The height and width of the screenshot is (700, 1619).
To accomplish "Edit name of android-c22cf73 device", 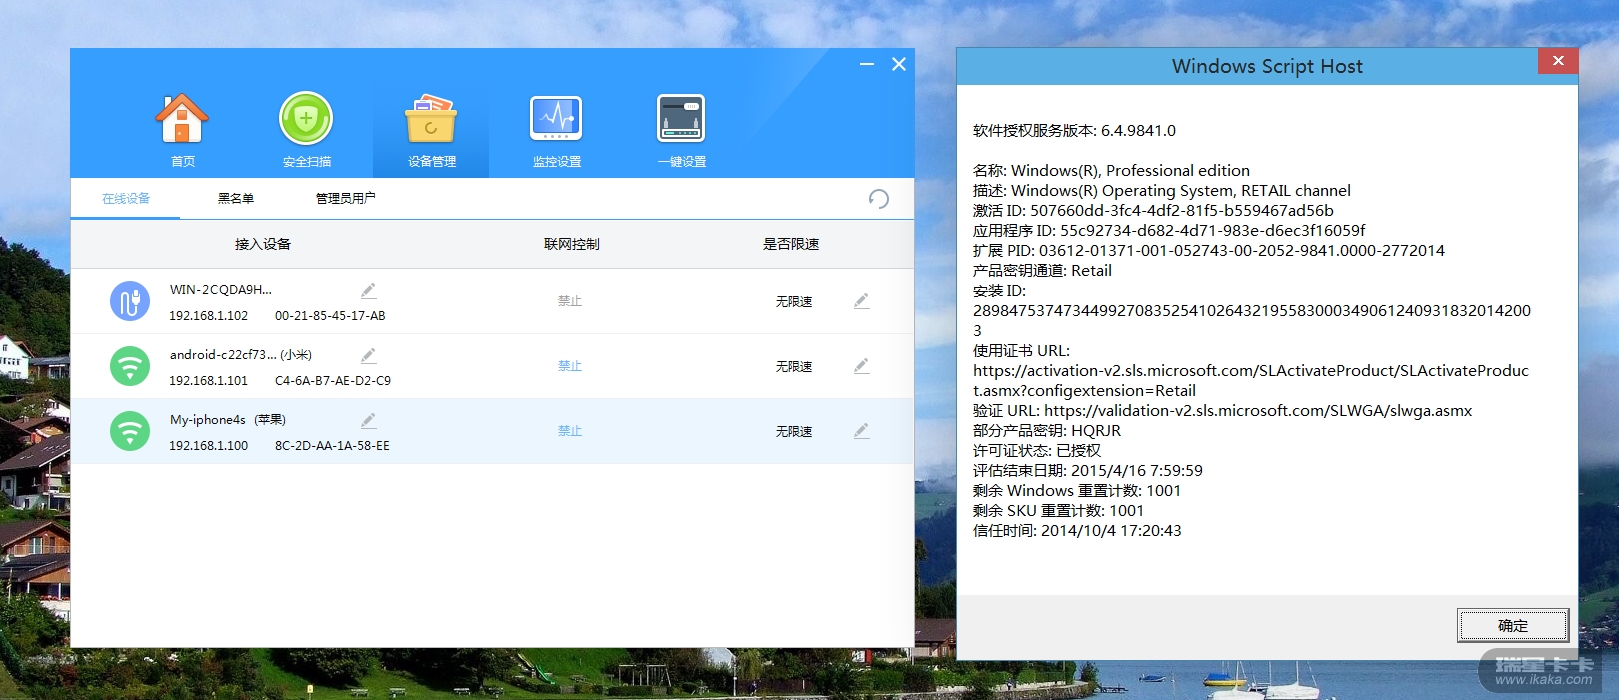I will pyautogui.click(x=368, y=356).
